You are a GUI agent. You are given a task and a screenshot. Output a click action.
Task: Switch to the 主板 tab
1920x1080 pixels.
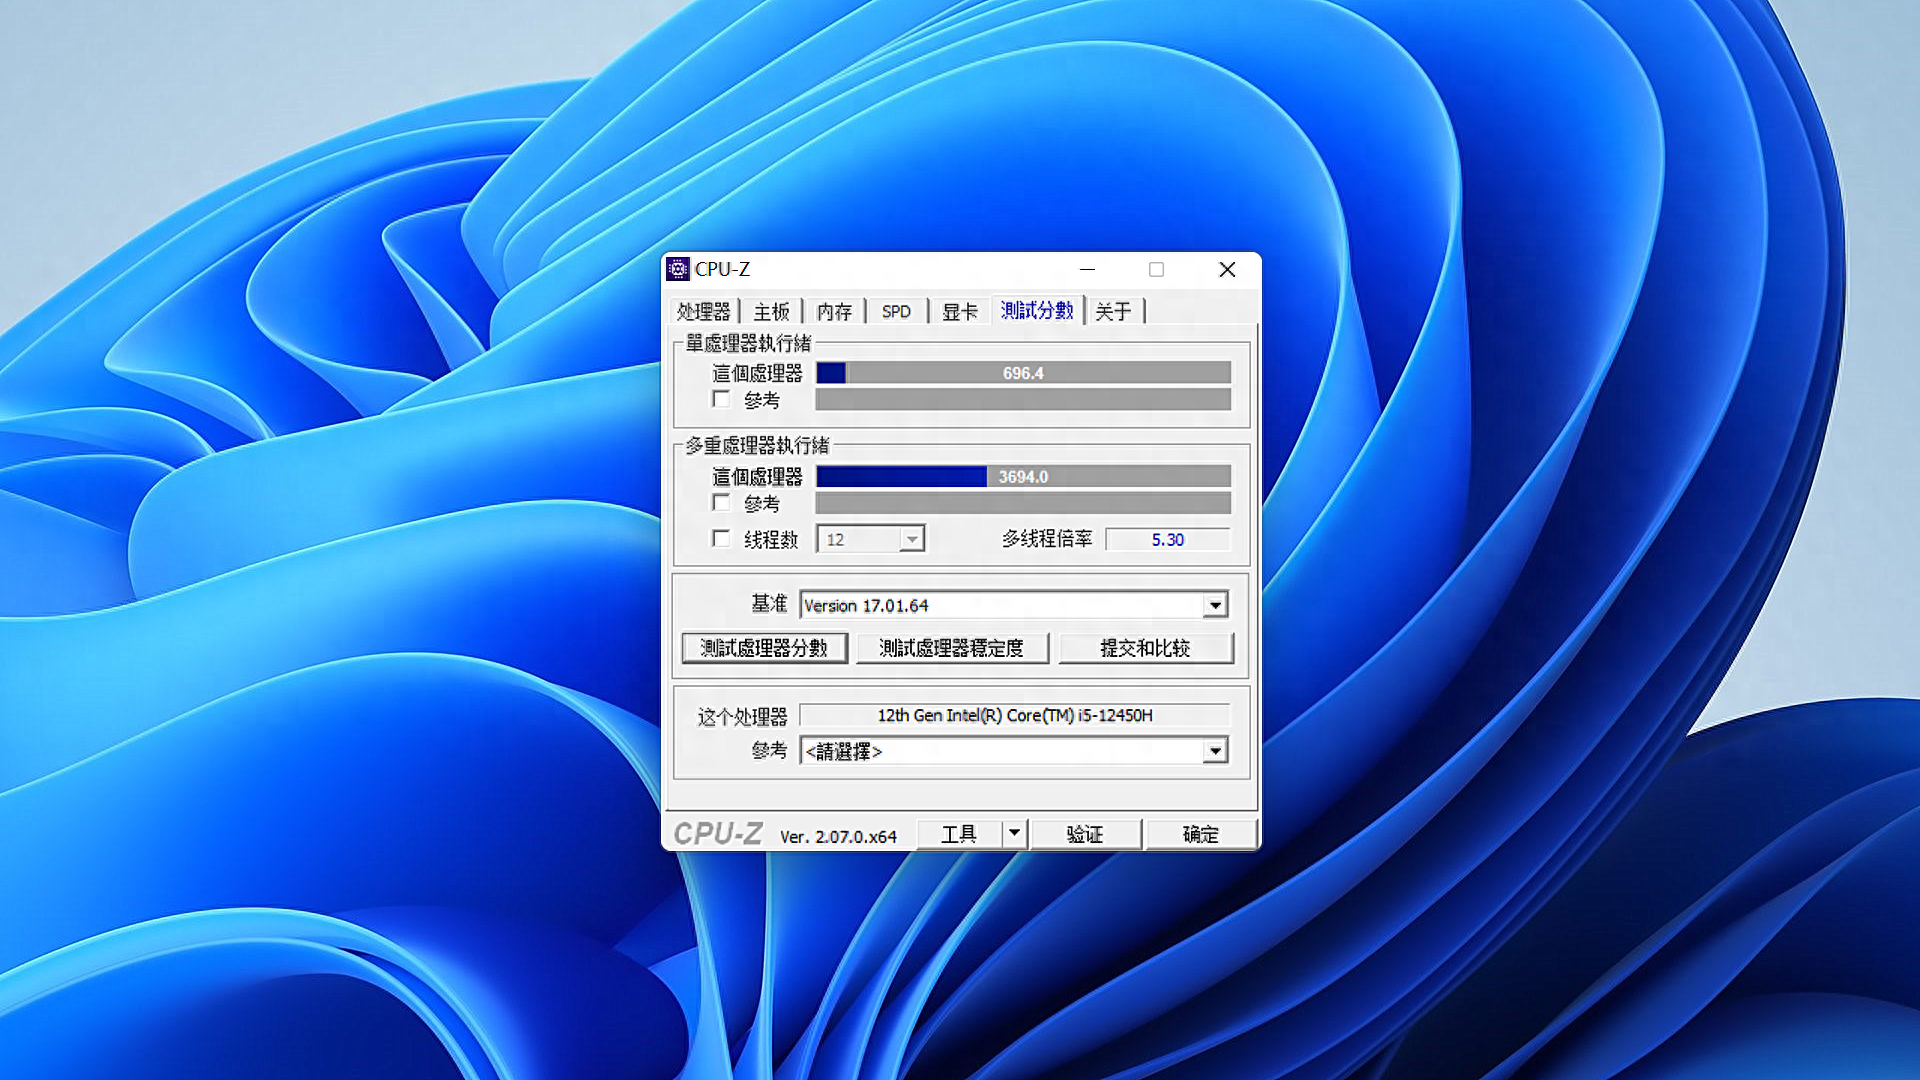[771, 312]
